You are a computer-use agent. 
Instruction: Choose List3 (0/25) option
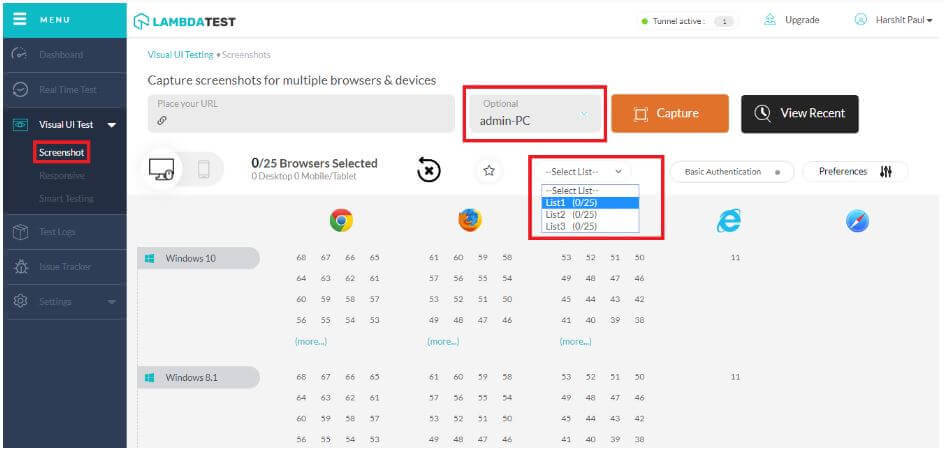(x=590, y=226)
